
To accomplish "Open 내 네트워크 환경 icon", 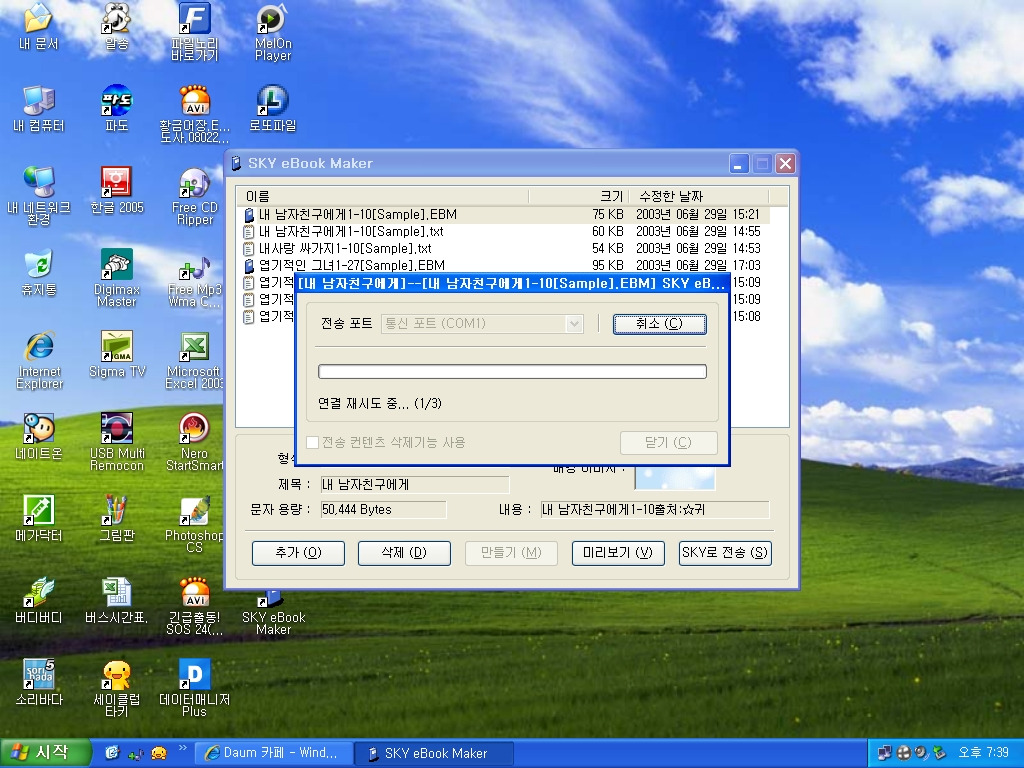I will (39, 195).
